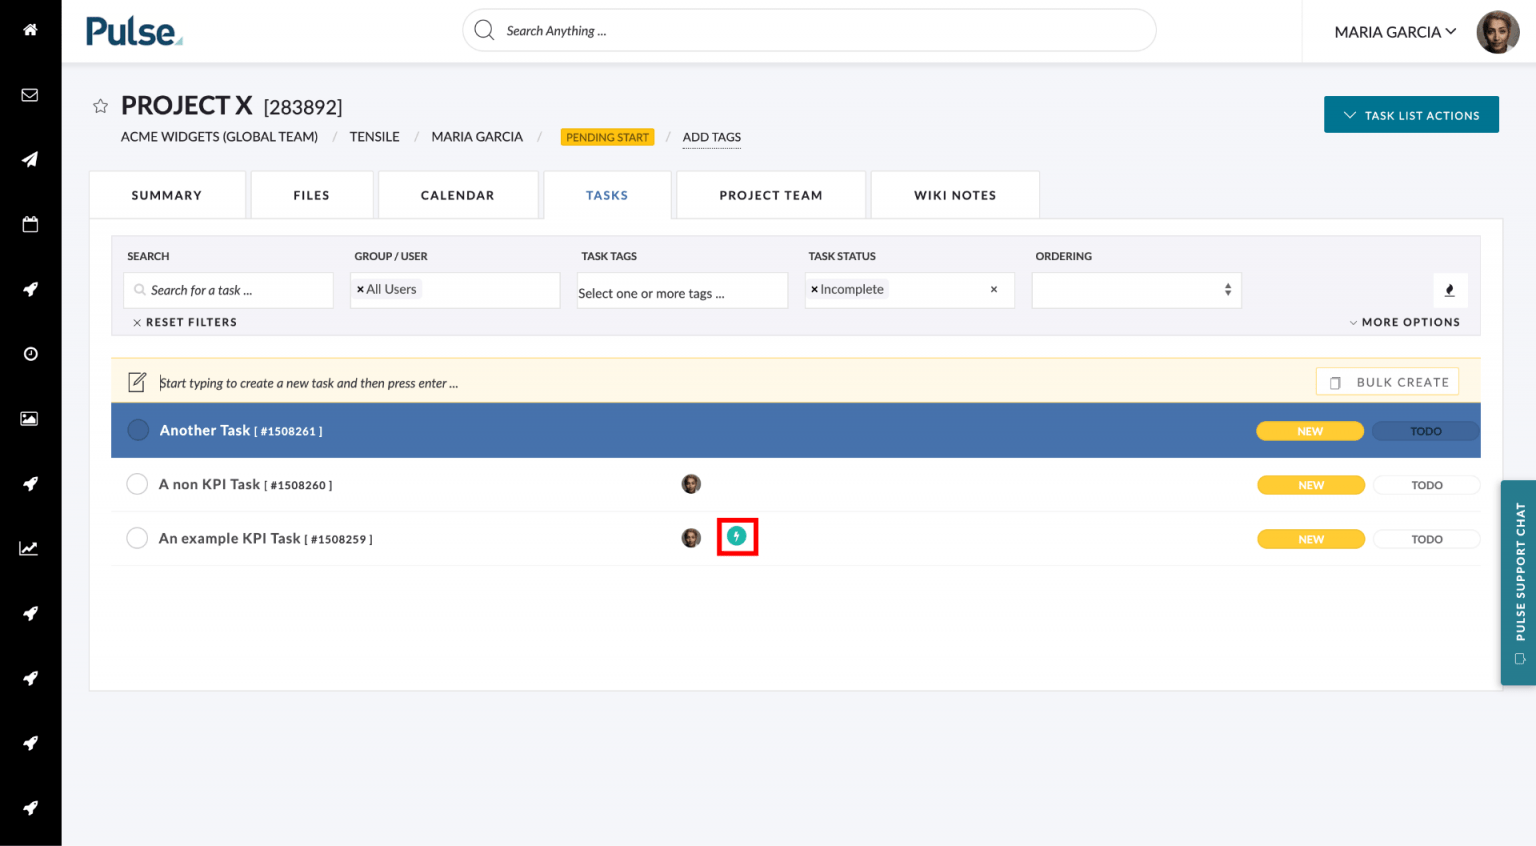
Task: Open the image gallery icon in sidebar
Action: 30,418
